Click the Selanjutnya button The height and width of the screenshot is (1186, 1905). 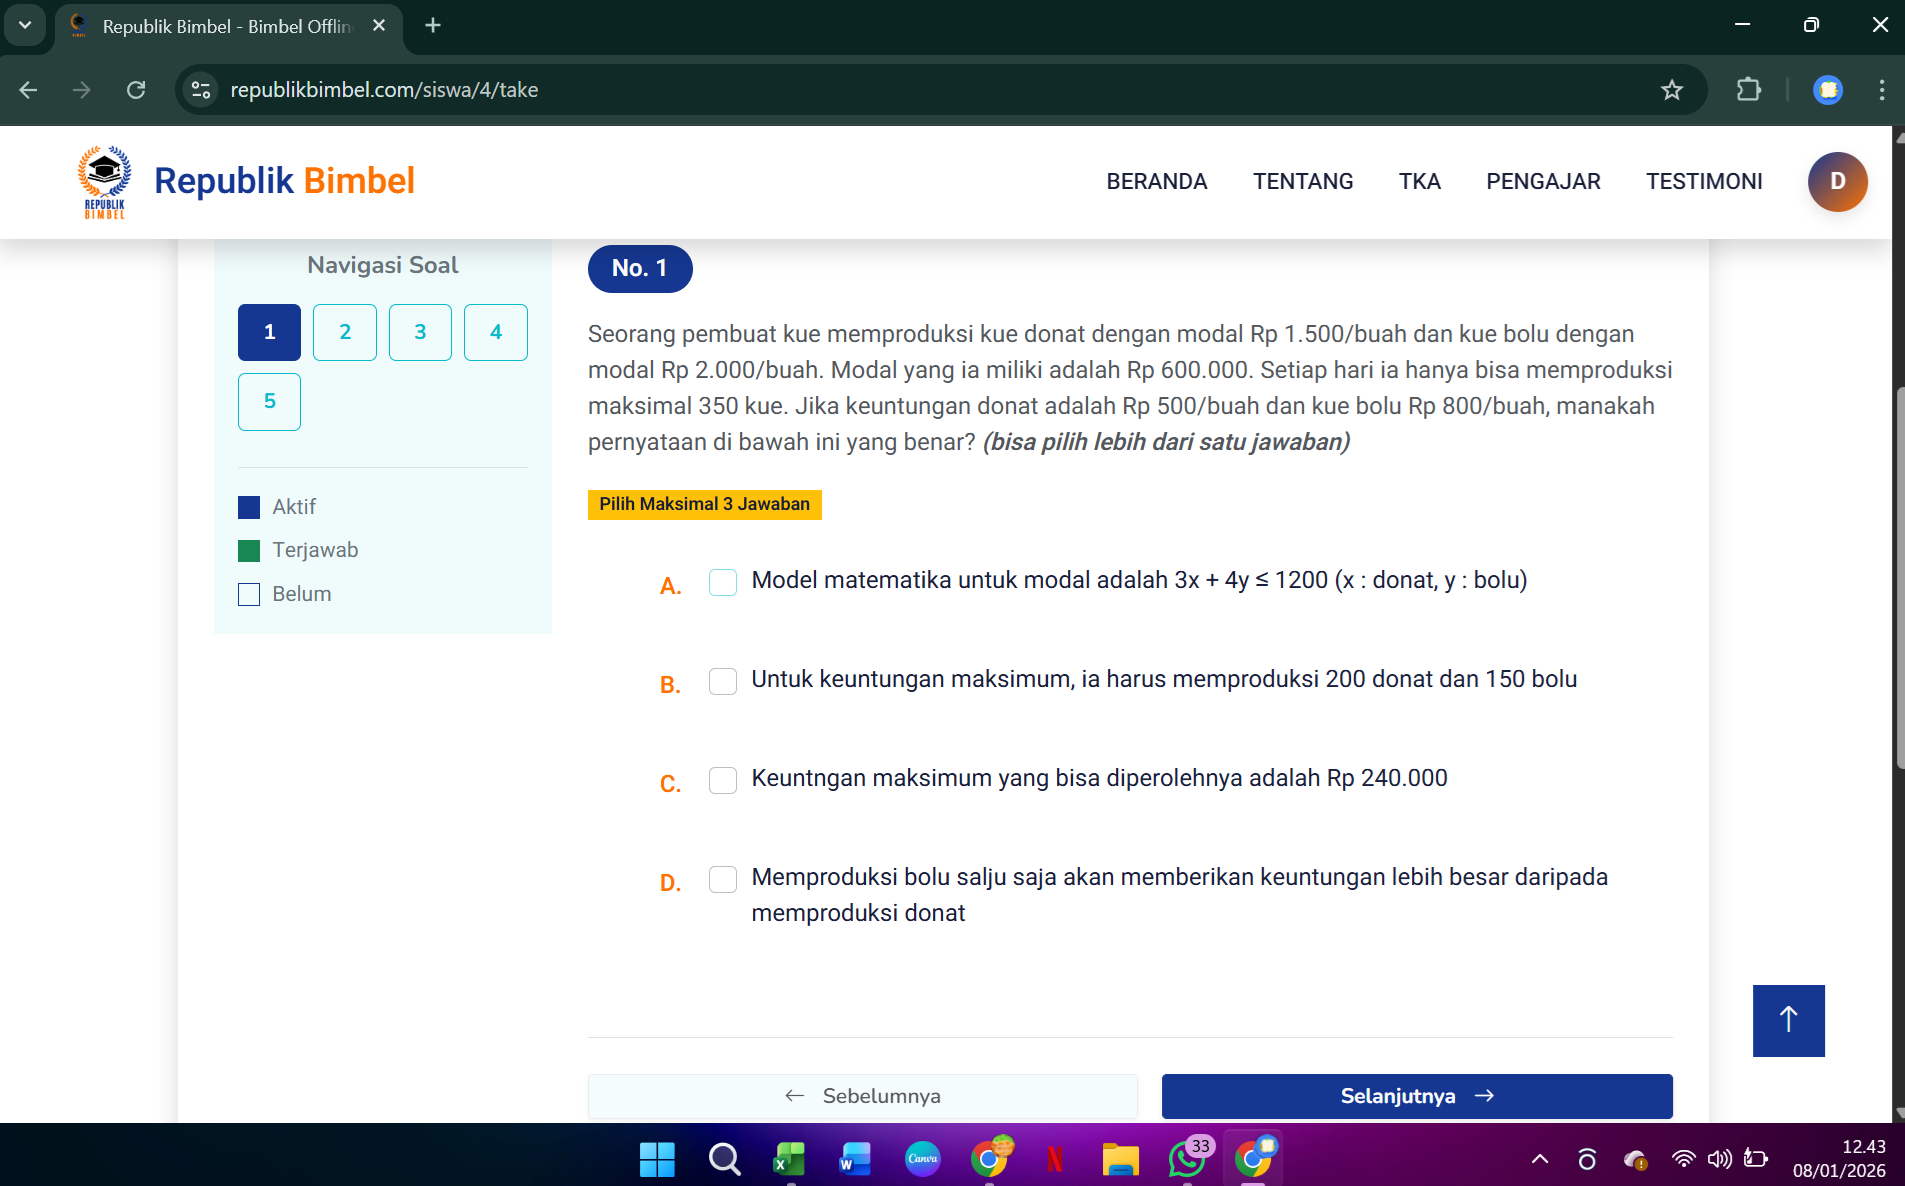click(1416, 1096)
